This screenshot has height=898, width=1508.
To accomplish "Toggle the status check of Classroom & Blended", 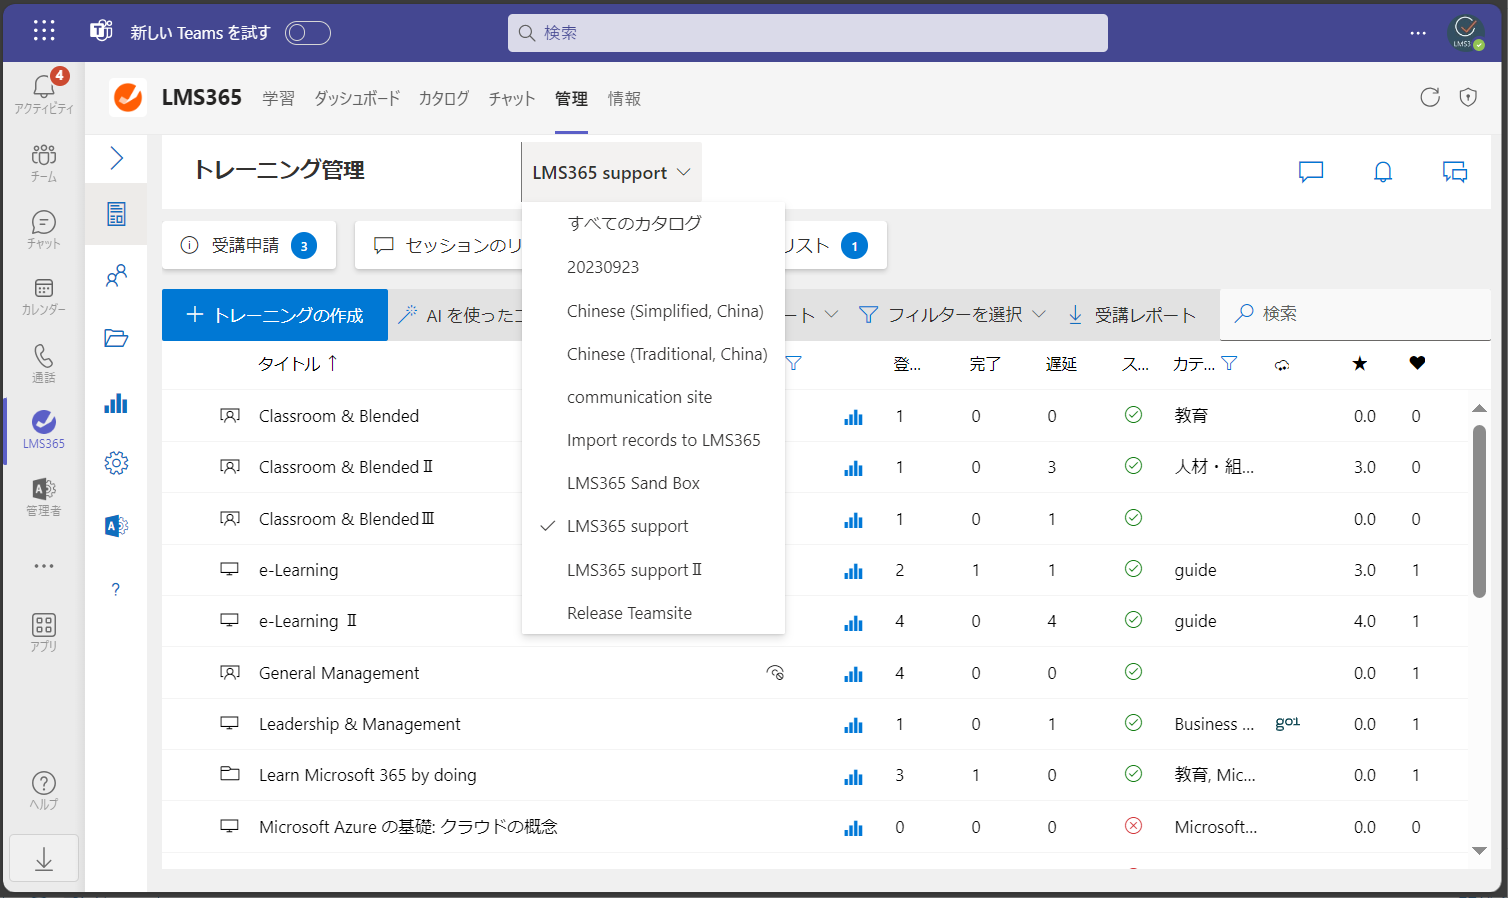I will click(x=1133, y=414).
